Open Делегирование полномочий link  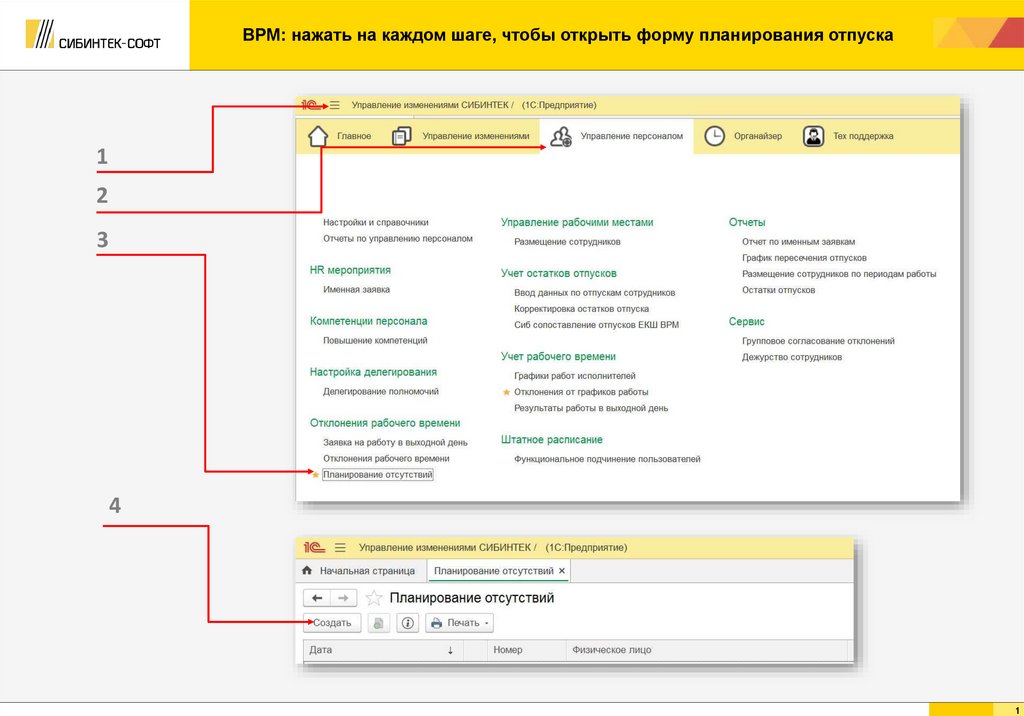[381, 391]
